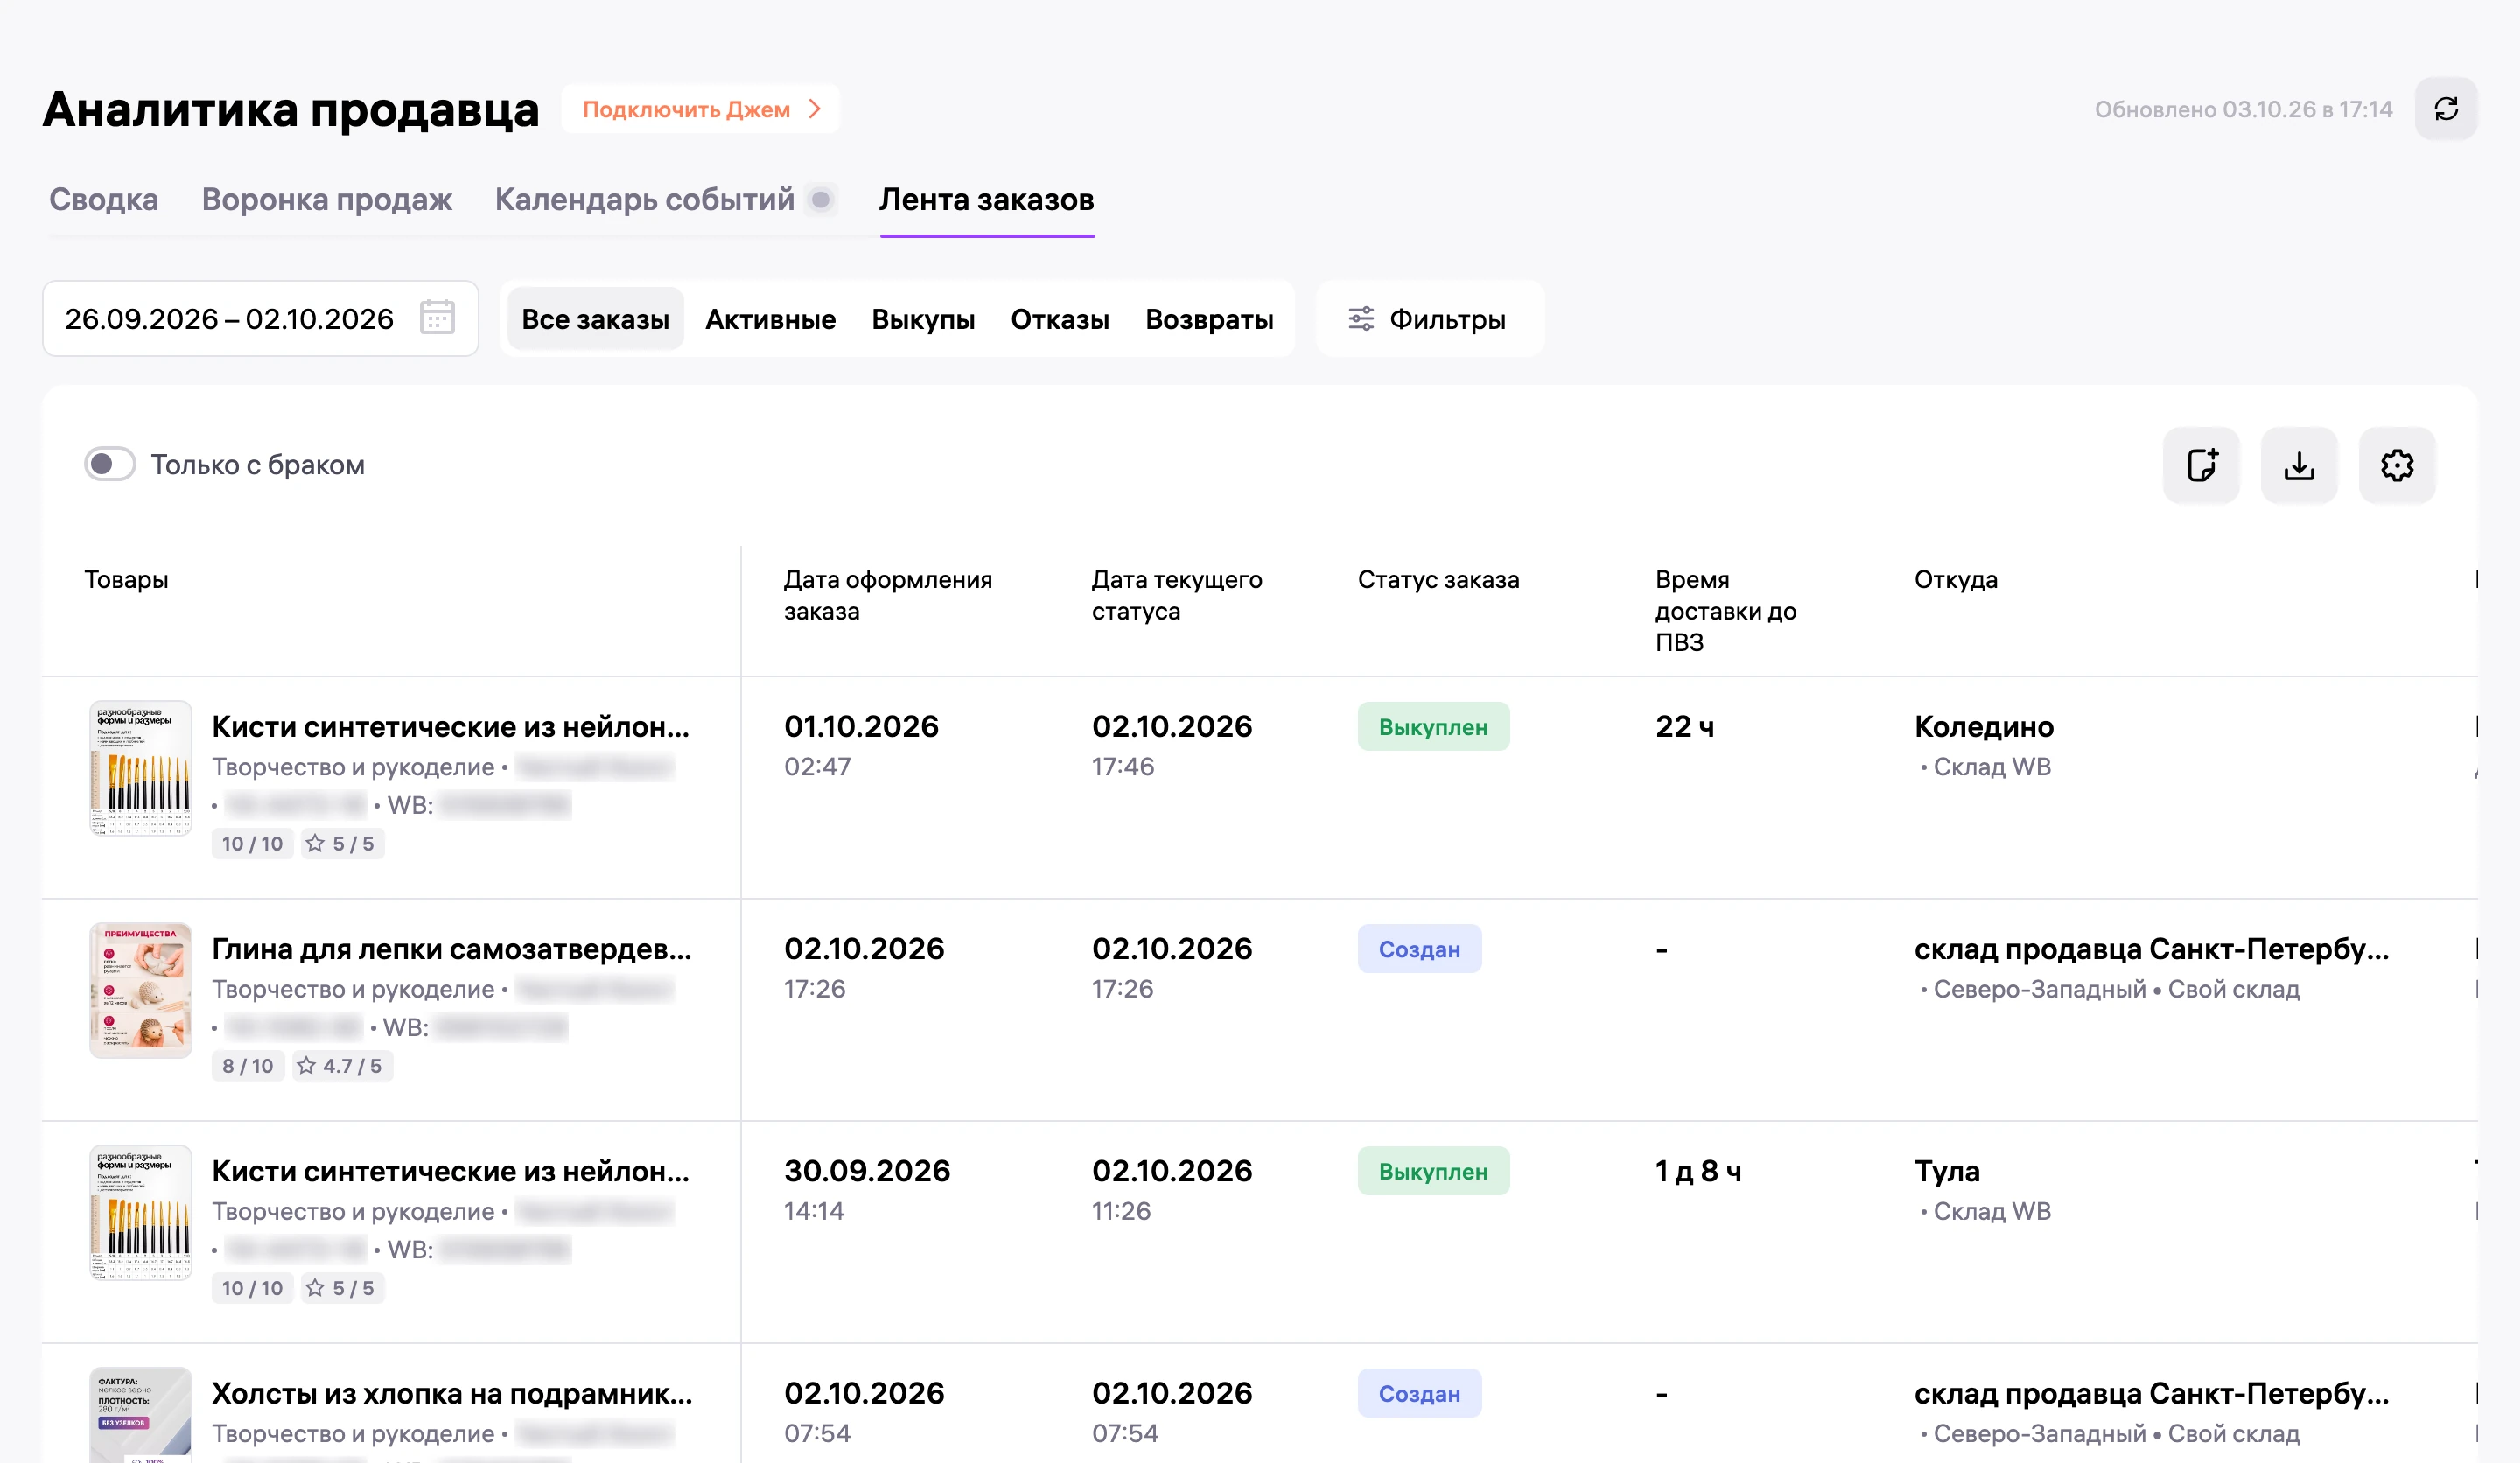Toggle the Только с браком switch
The image size is (2520, 1463).
[110, 464]
